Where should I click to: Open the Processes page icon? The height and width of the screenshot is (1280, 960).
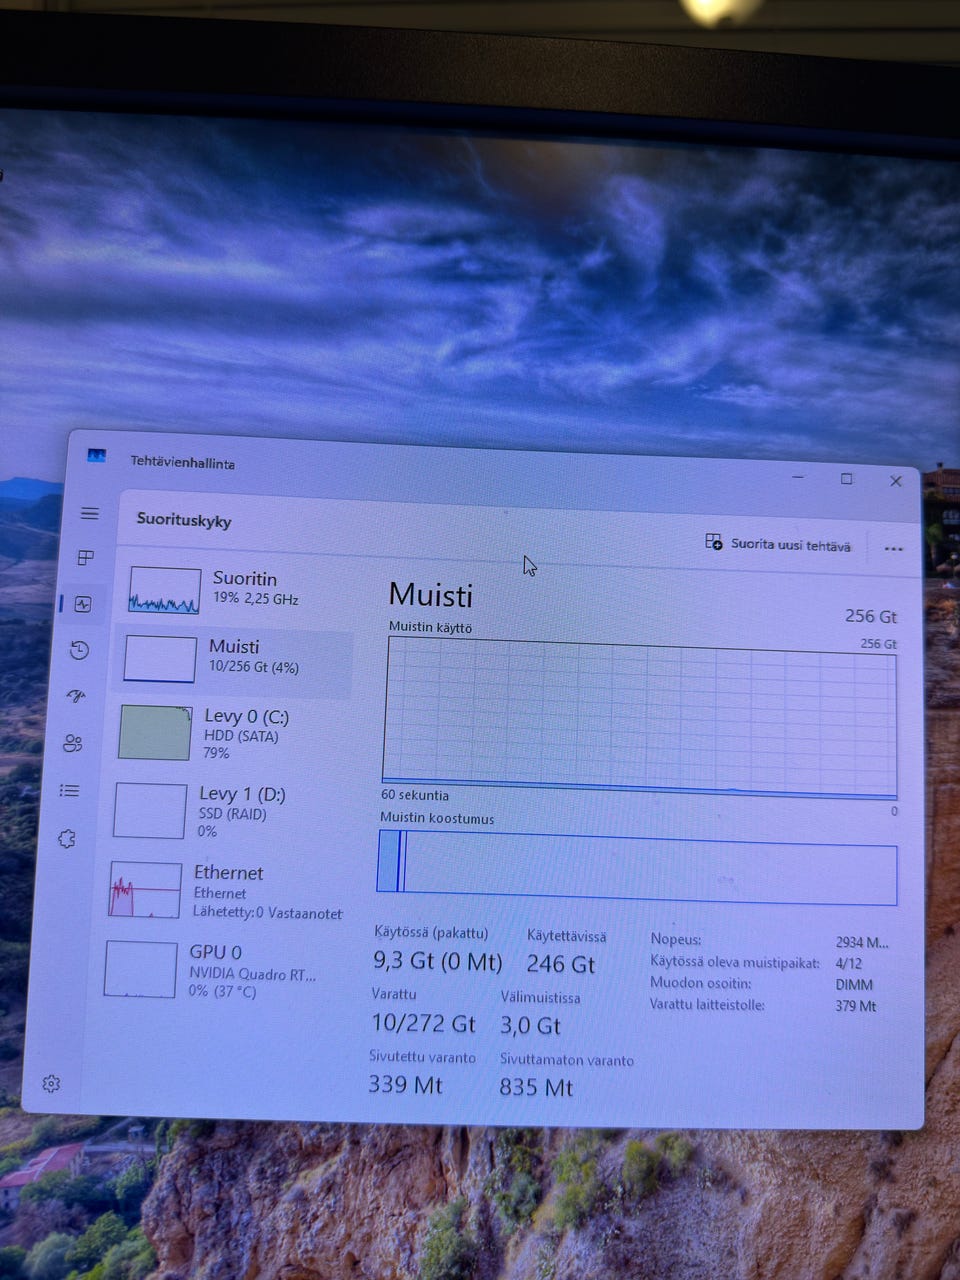point(86,558)
